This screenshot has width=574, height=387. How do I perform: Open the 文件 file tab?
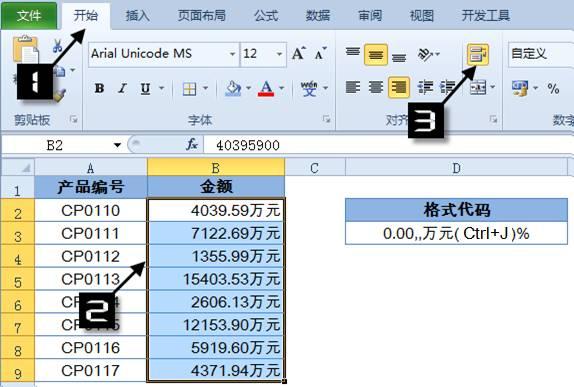click(29, 15)
